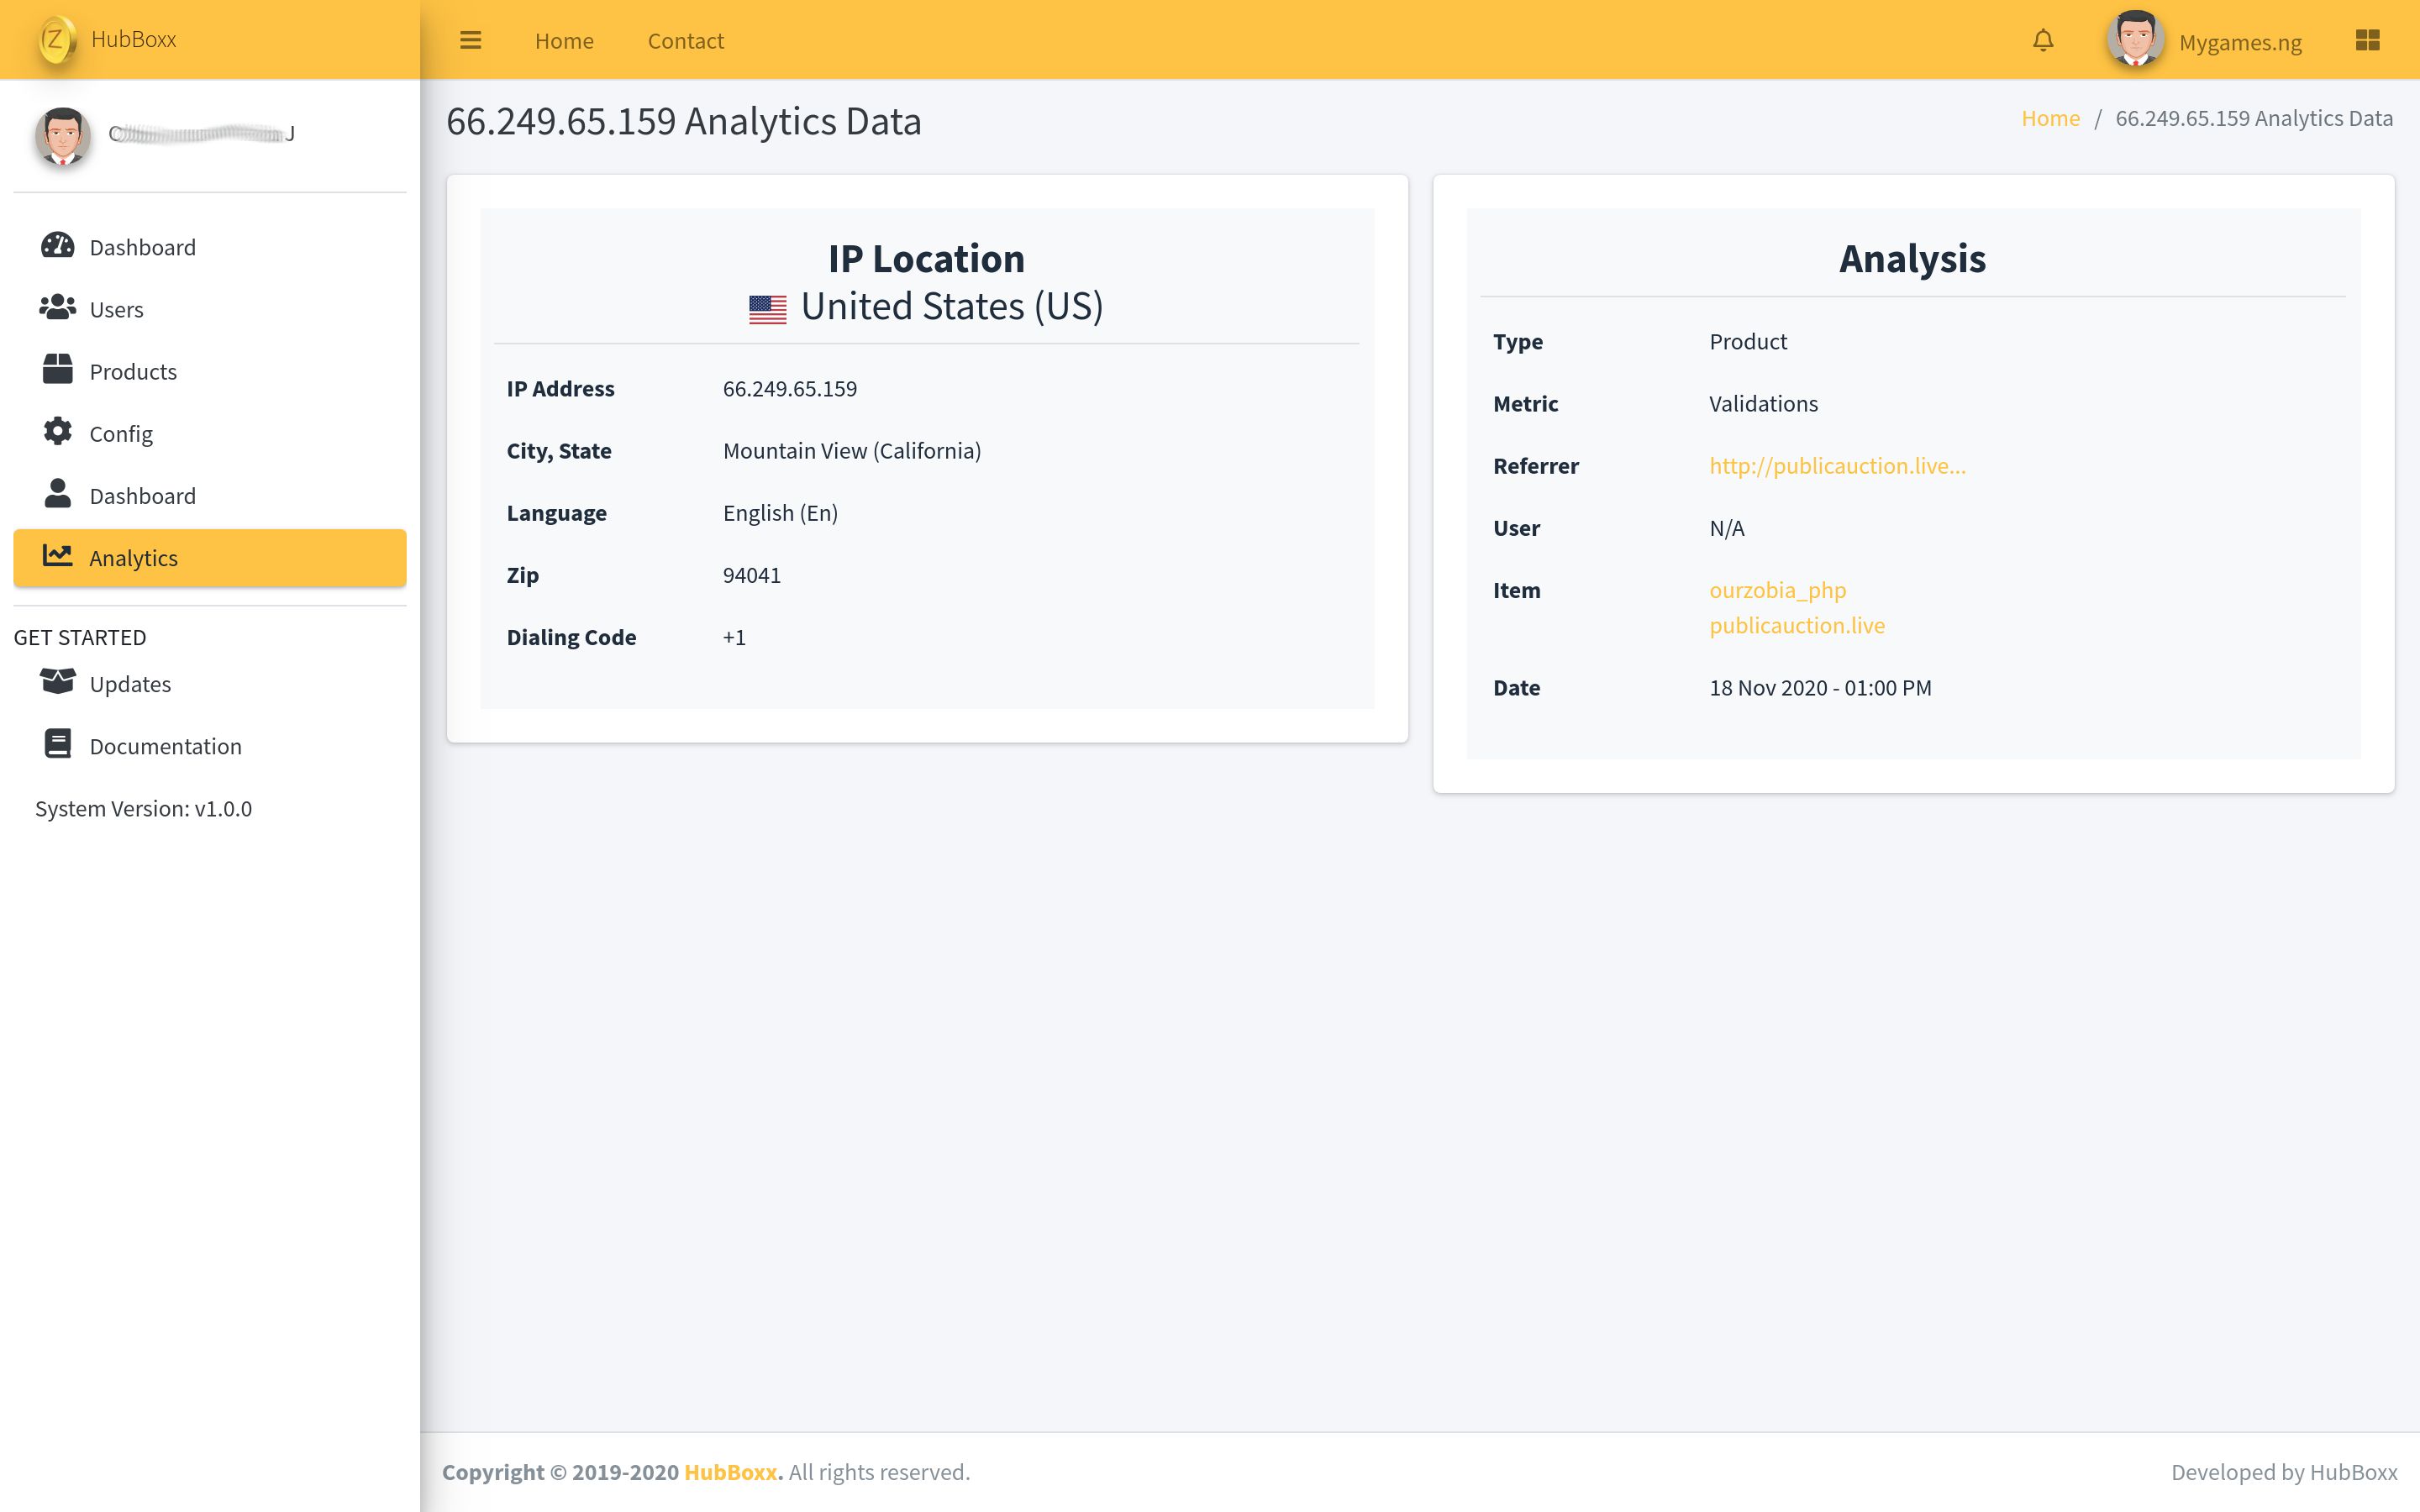Click the grid apps icon in header
This screenshot has width=2420, height=1512.
(2367, 40)
